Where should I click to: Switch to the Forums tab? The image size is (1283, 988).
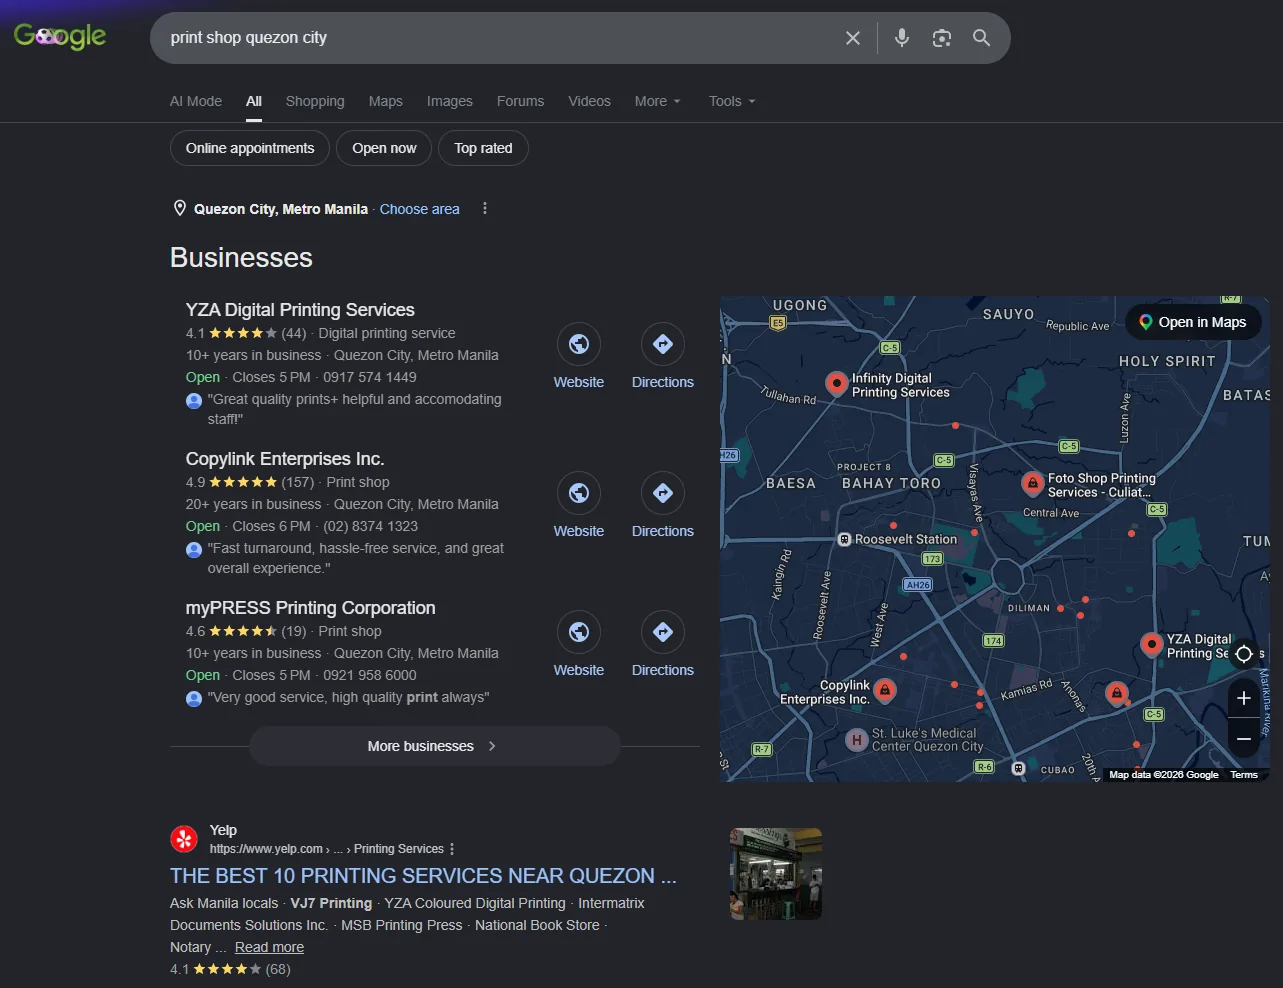point(520,101)
